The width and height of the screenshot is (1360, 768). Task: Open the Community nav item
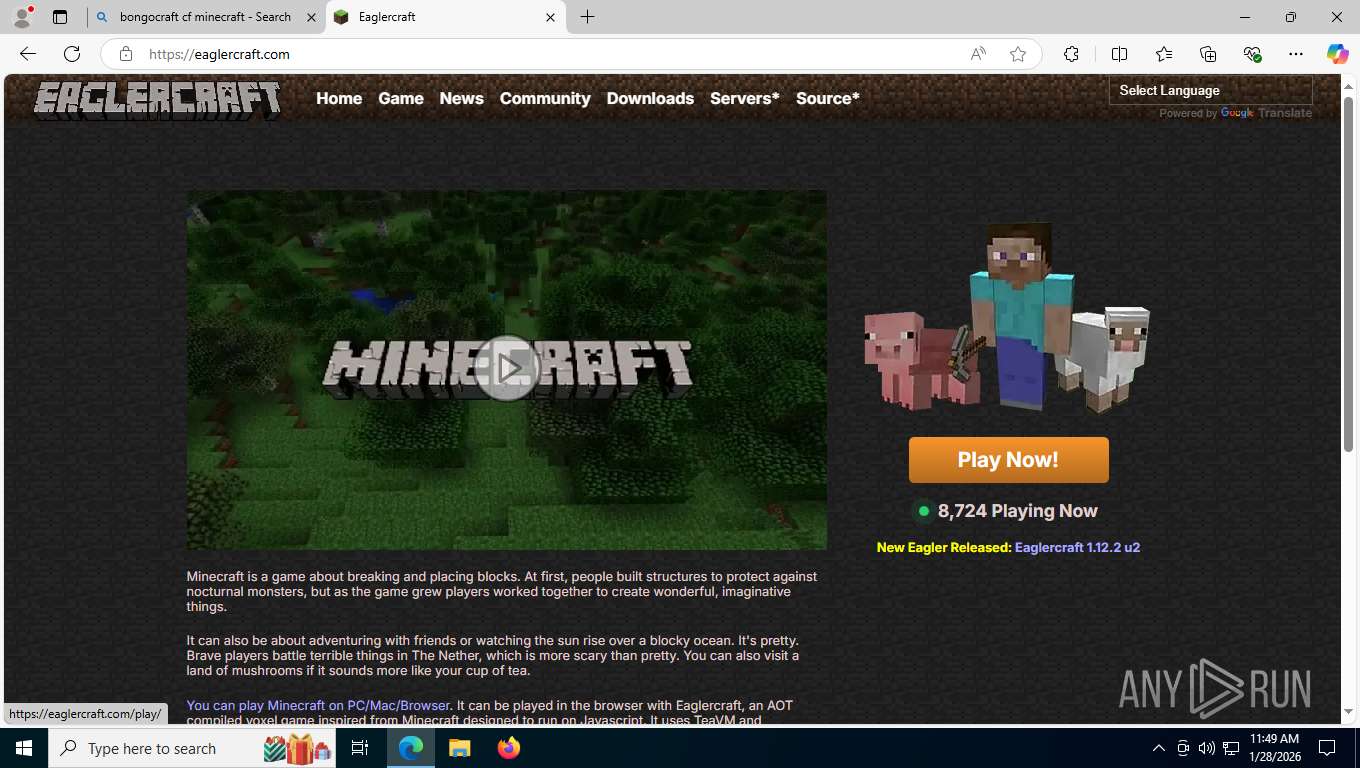point(545,98)
